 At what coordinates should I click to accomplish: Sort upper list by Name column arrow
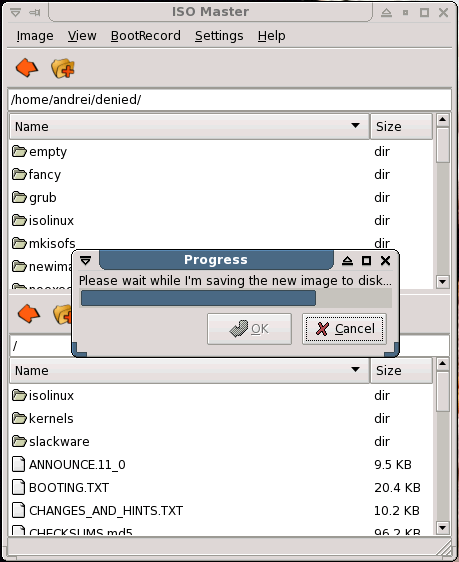(355, 126)
